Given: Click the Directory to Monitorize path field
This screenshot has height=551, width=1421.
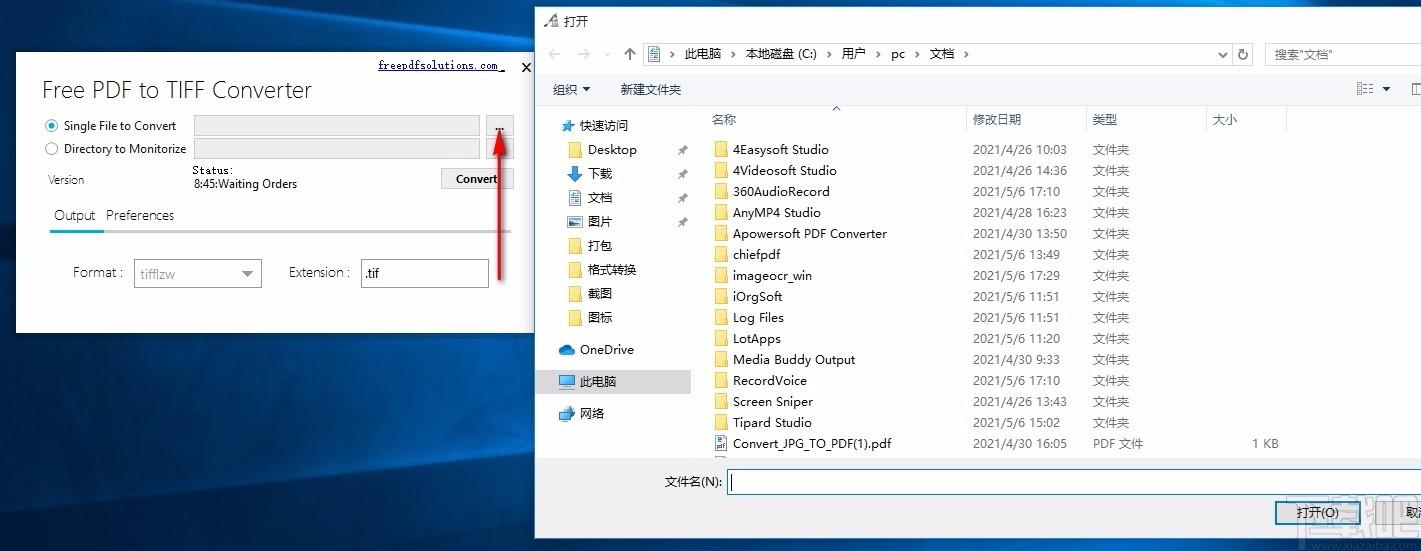Looking at the screenshot, I should click(337, 149).
